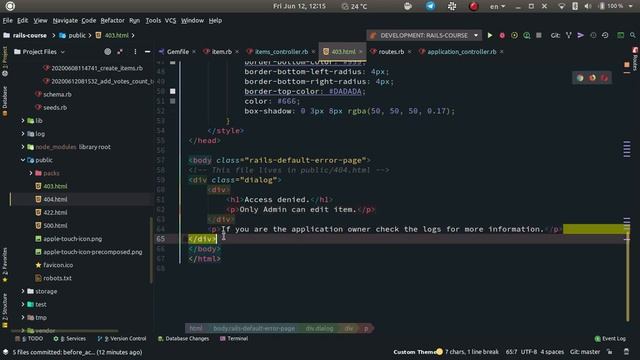Expand the tmp folder
This screenshot has height=360, width=640.
(x=23, y=317)
